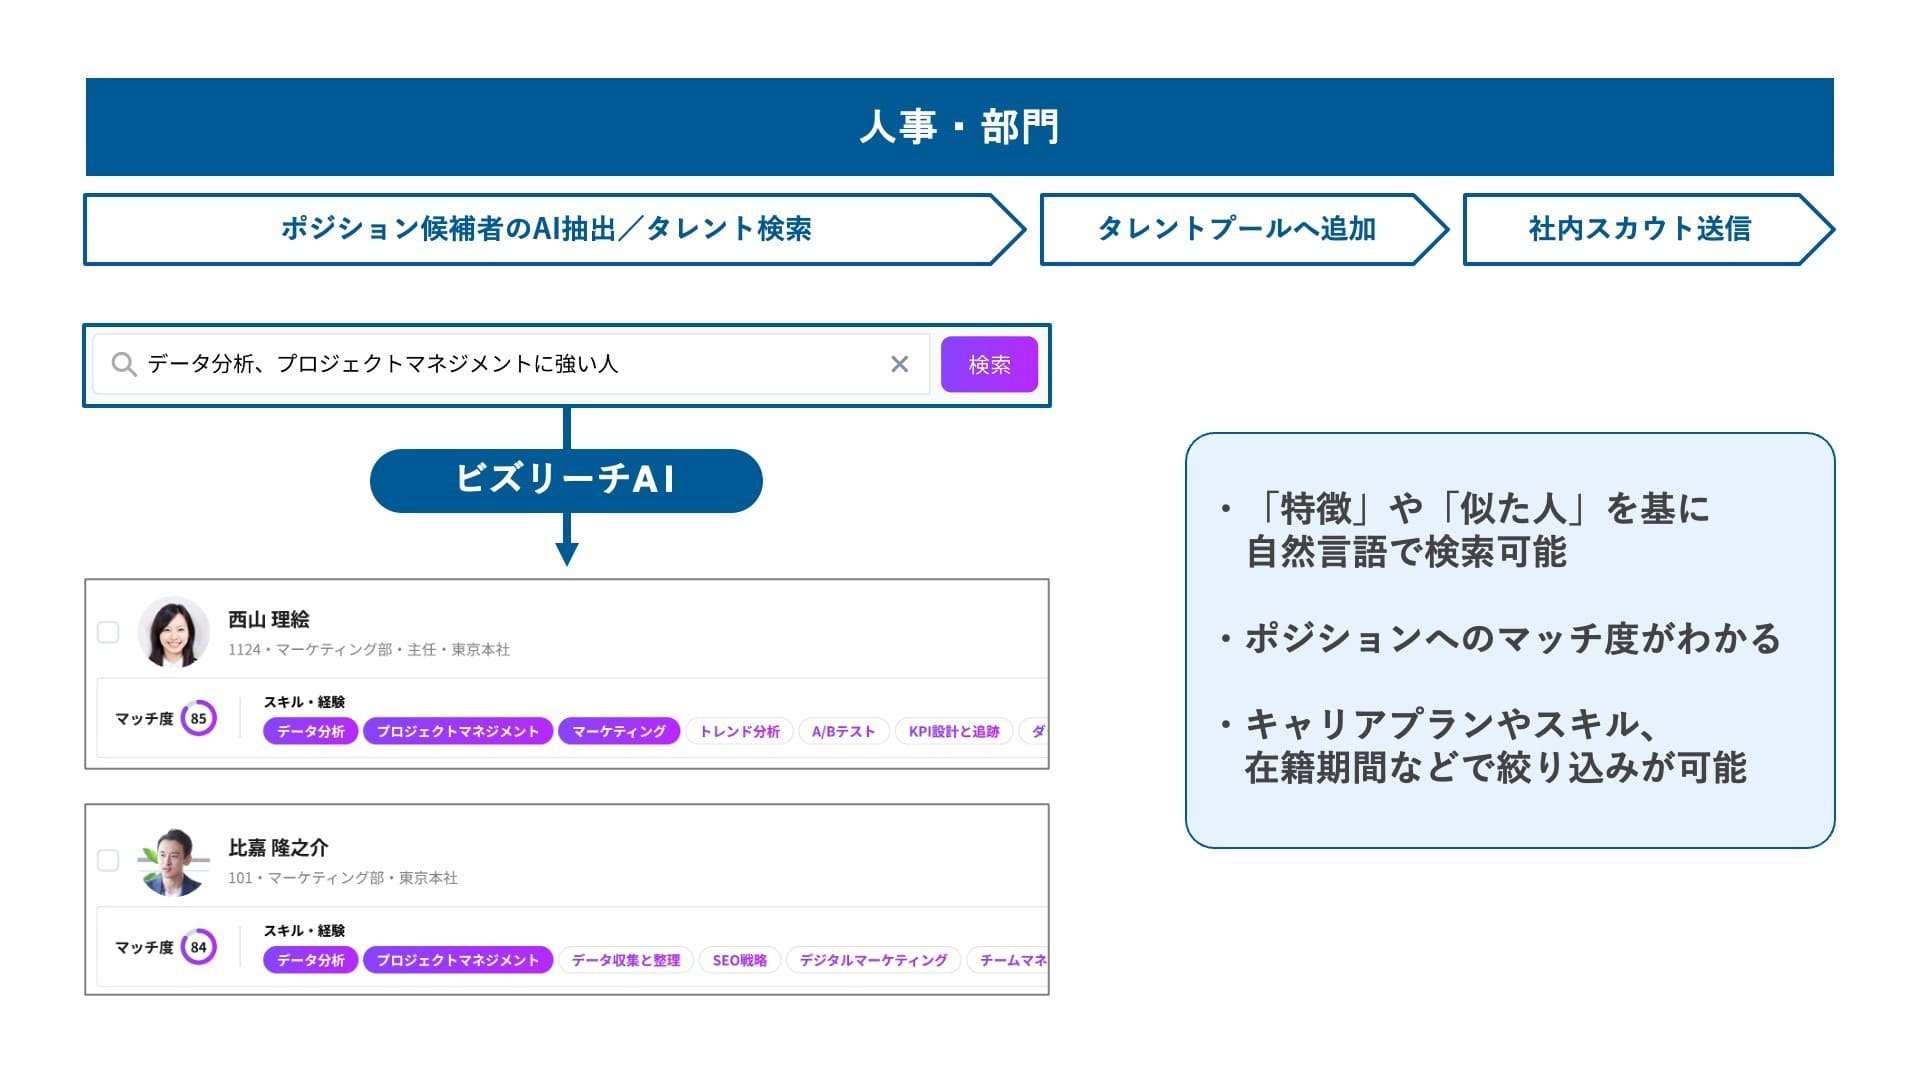Click the マーケティング skill tag
Viewport: 1920px width, 1080px height.
point(619,731)
